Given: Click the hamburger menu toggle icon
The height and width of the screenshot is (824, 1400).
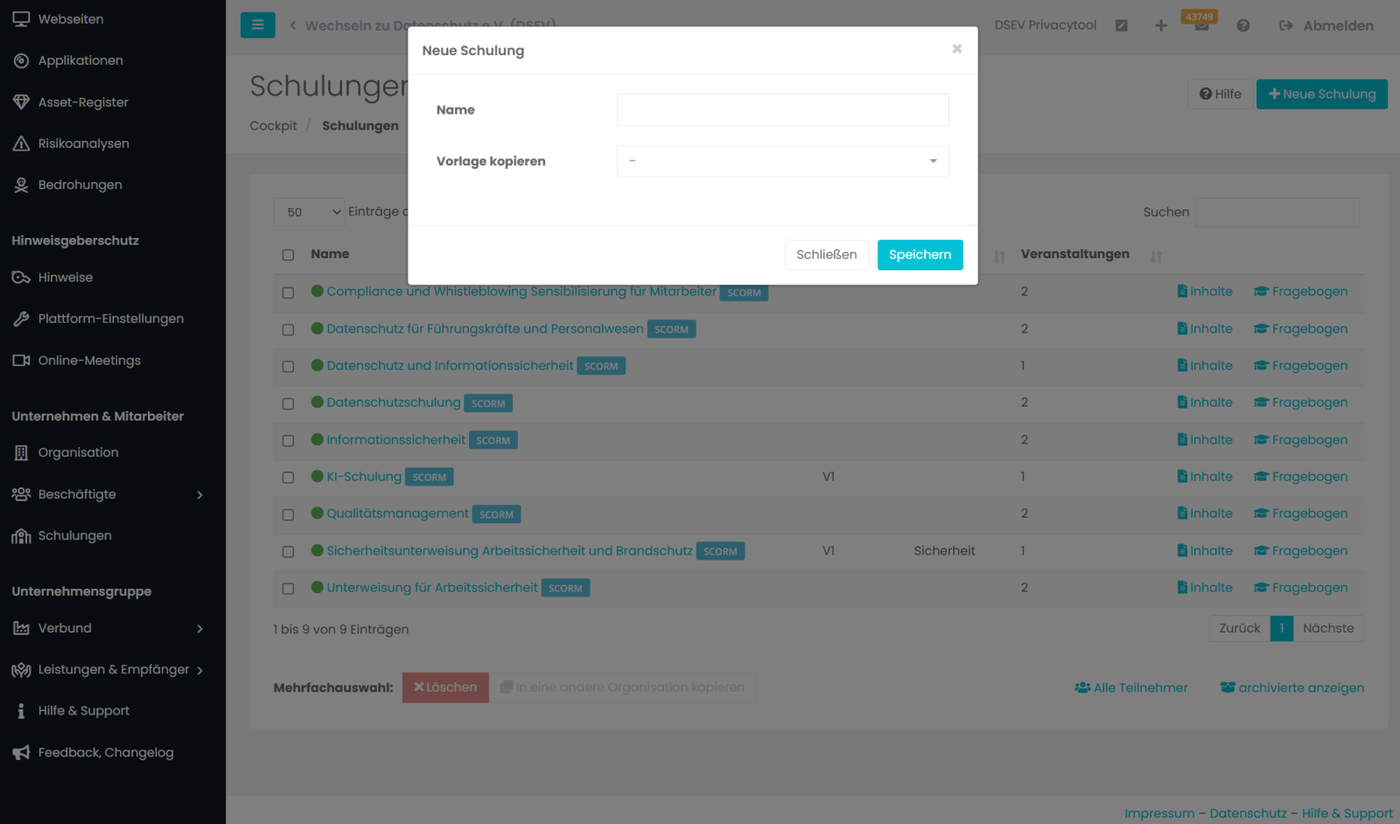Looking at the screenshot, I should point(257,25).
